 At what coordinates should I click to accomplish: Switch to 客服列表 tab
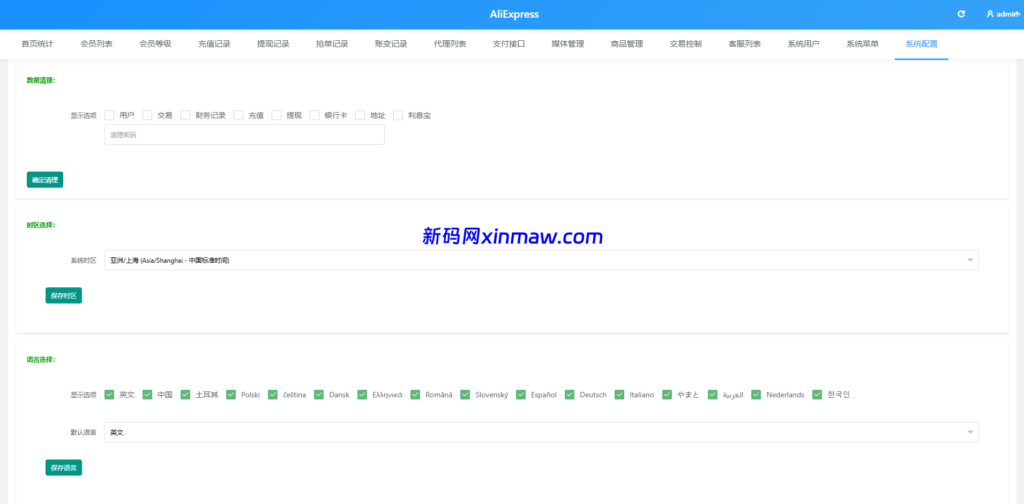[744, 44]
